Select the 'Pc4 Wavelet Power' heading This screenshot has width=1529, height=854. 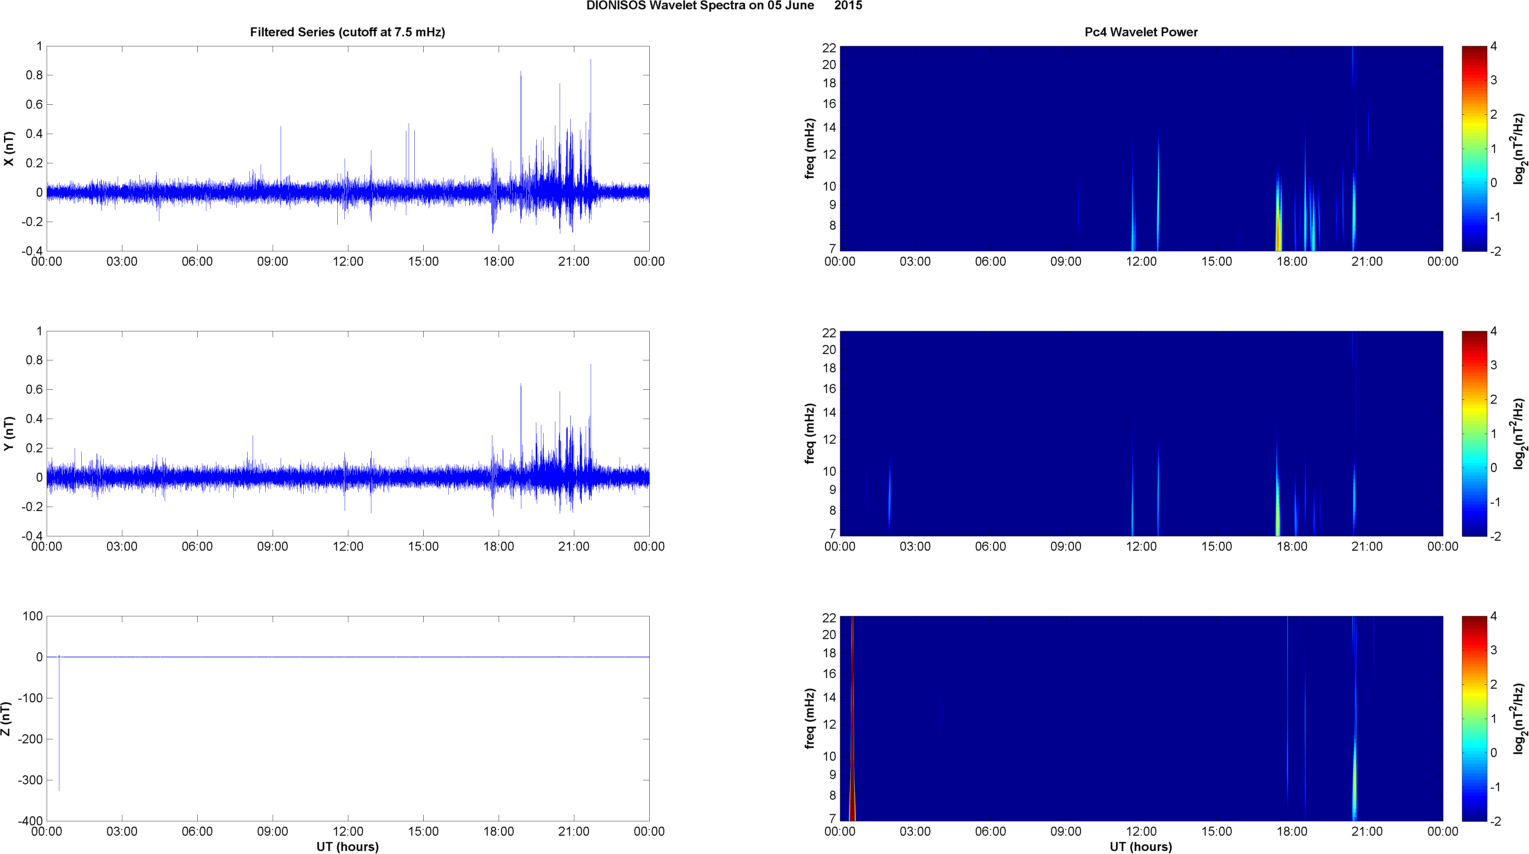click(x=1141, y=32)
